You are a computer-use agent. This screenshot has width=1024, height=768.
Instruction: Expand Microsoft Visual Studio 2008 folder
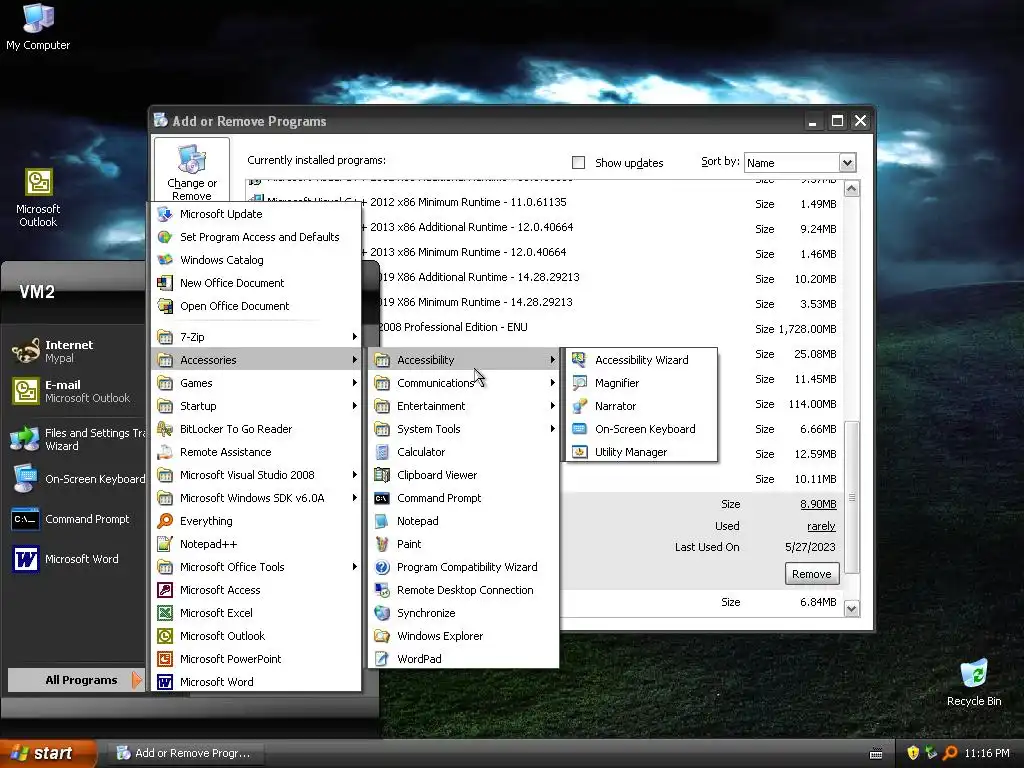coord(256,475)
